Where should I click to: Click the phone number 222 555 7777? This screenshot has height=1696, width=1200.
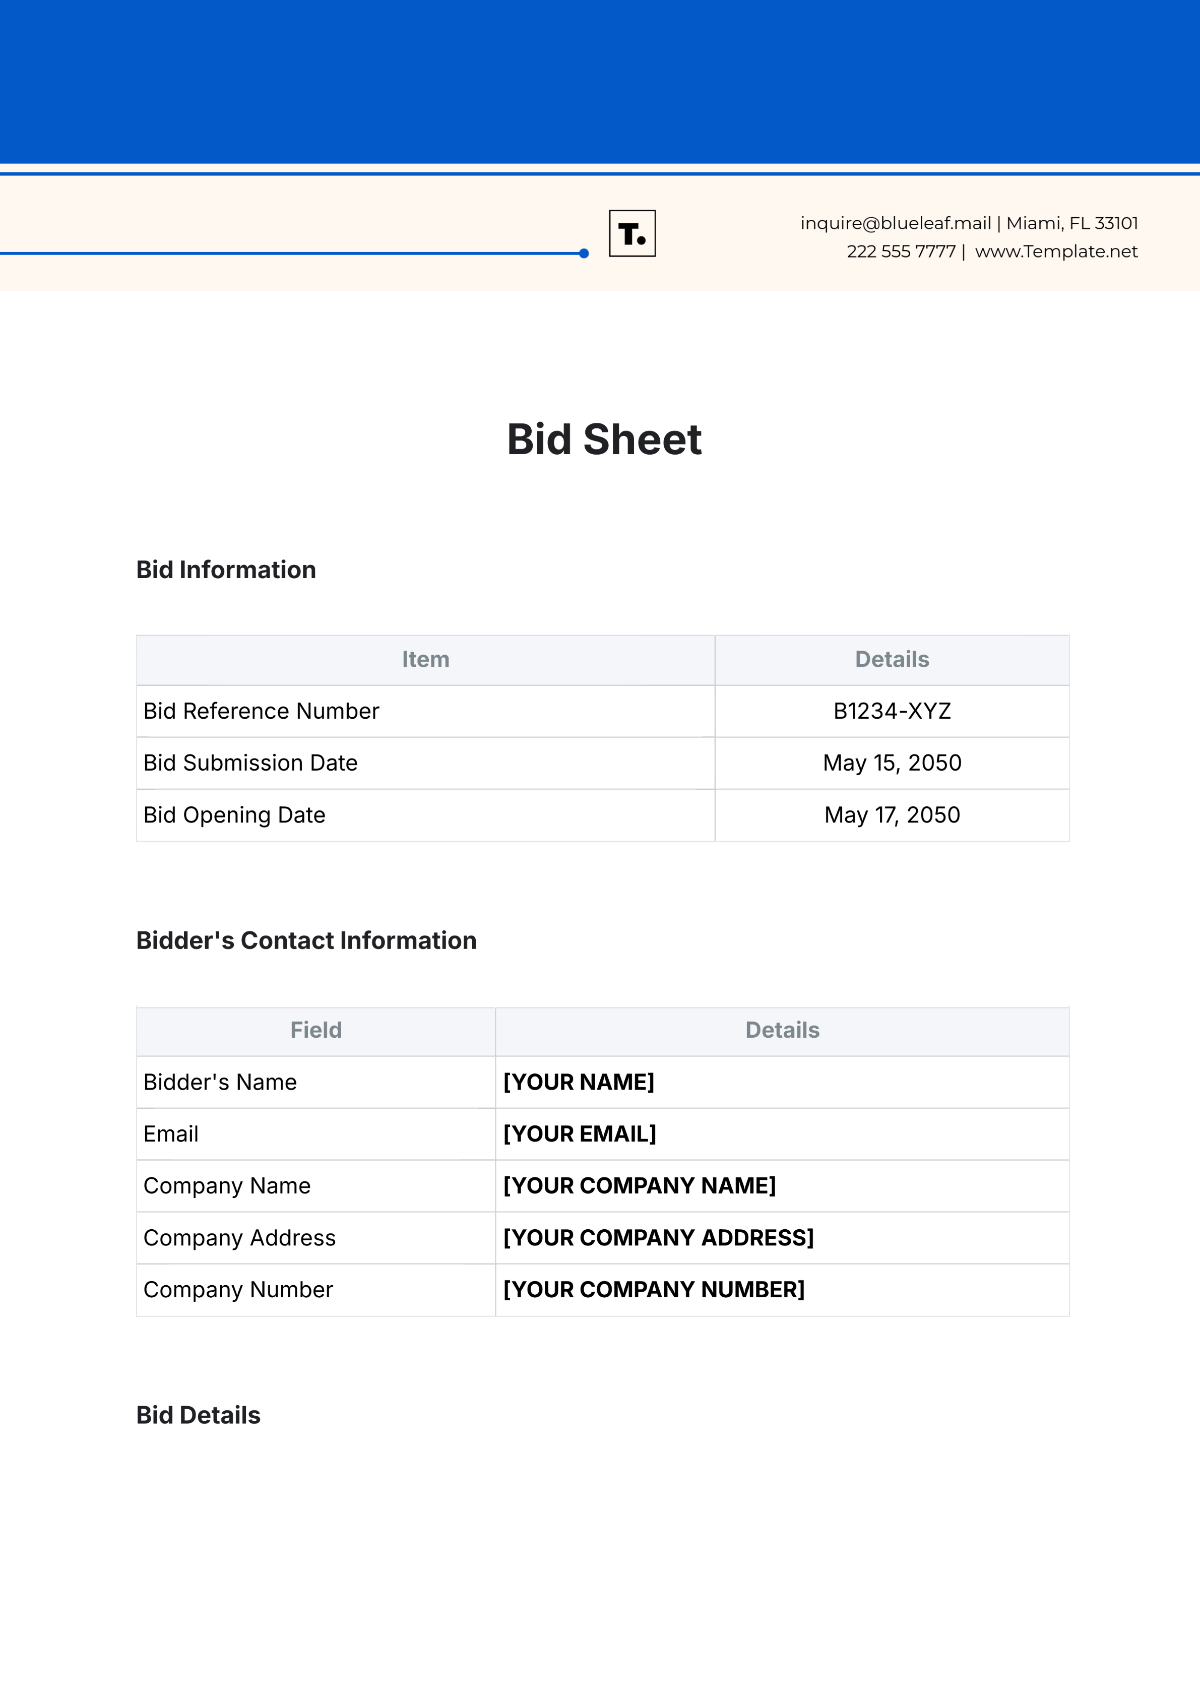901,251
